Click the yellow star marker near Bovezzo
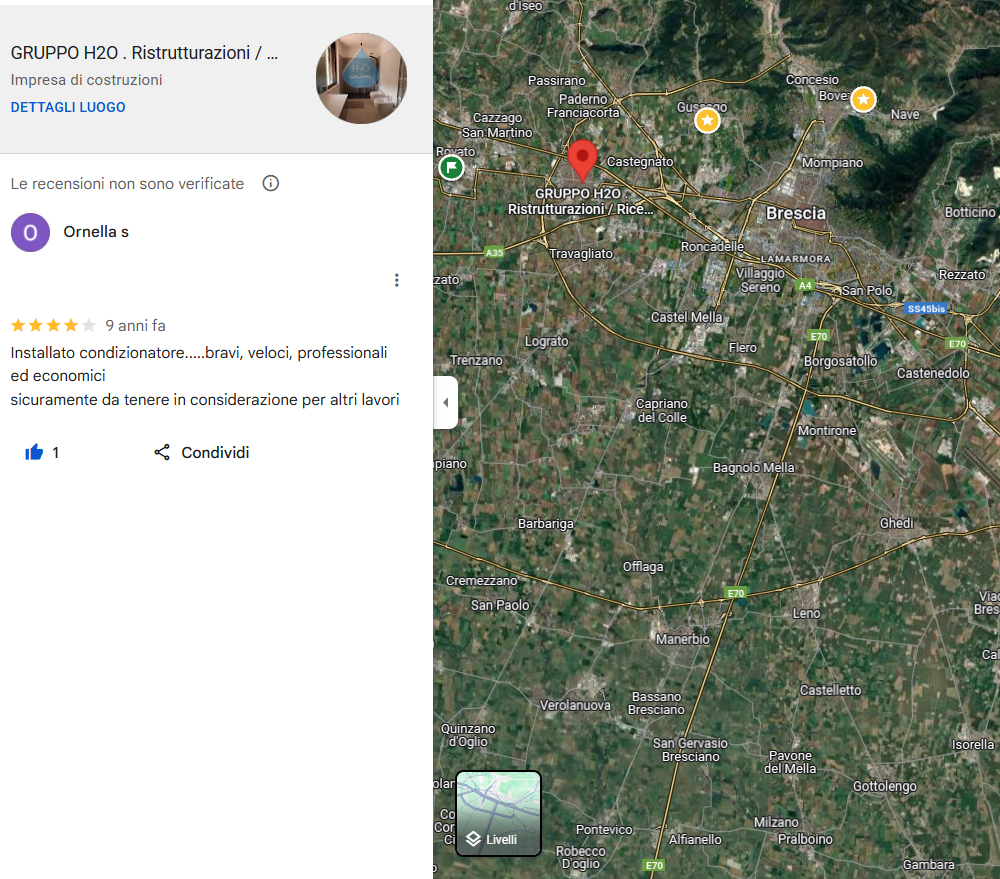Image resolution: width=1000 pixels, height=879 pixels. [863, 99]
